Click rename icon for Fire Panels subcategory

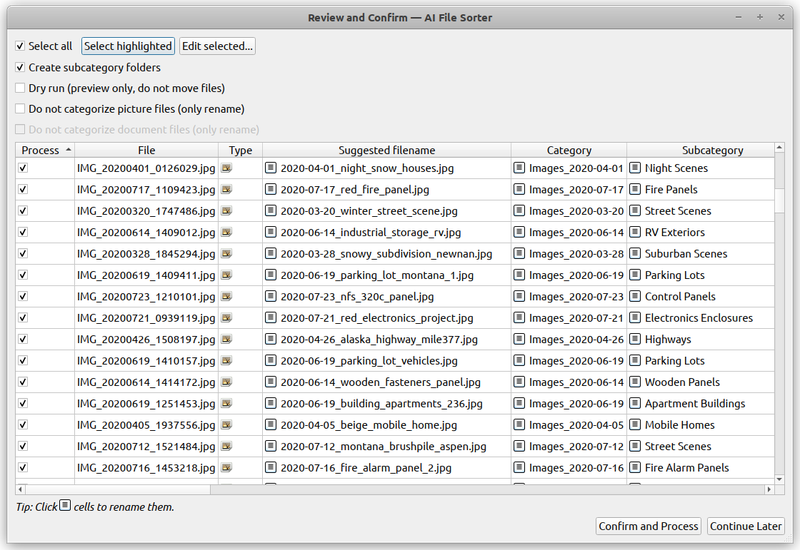(635, 189)
